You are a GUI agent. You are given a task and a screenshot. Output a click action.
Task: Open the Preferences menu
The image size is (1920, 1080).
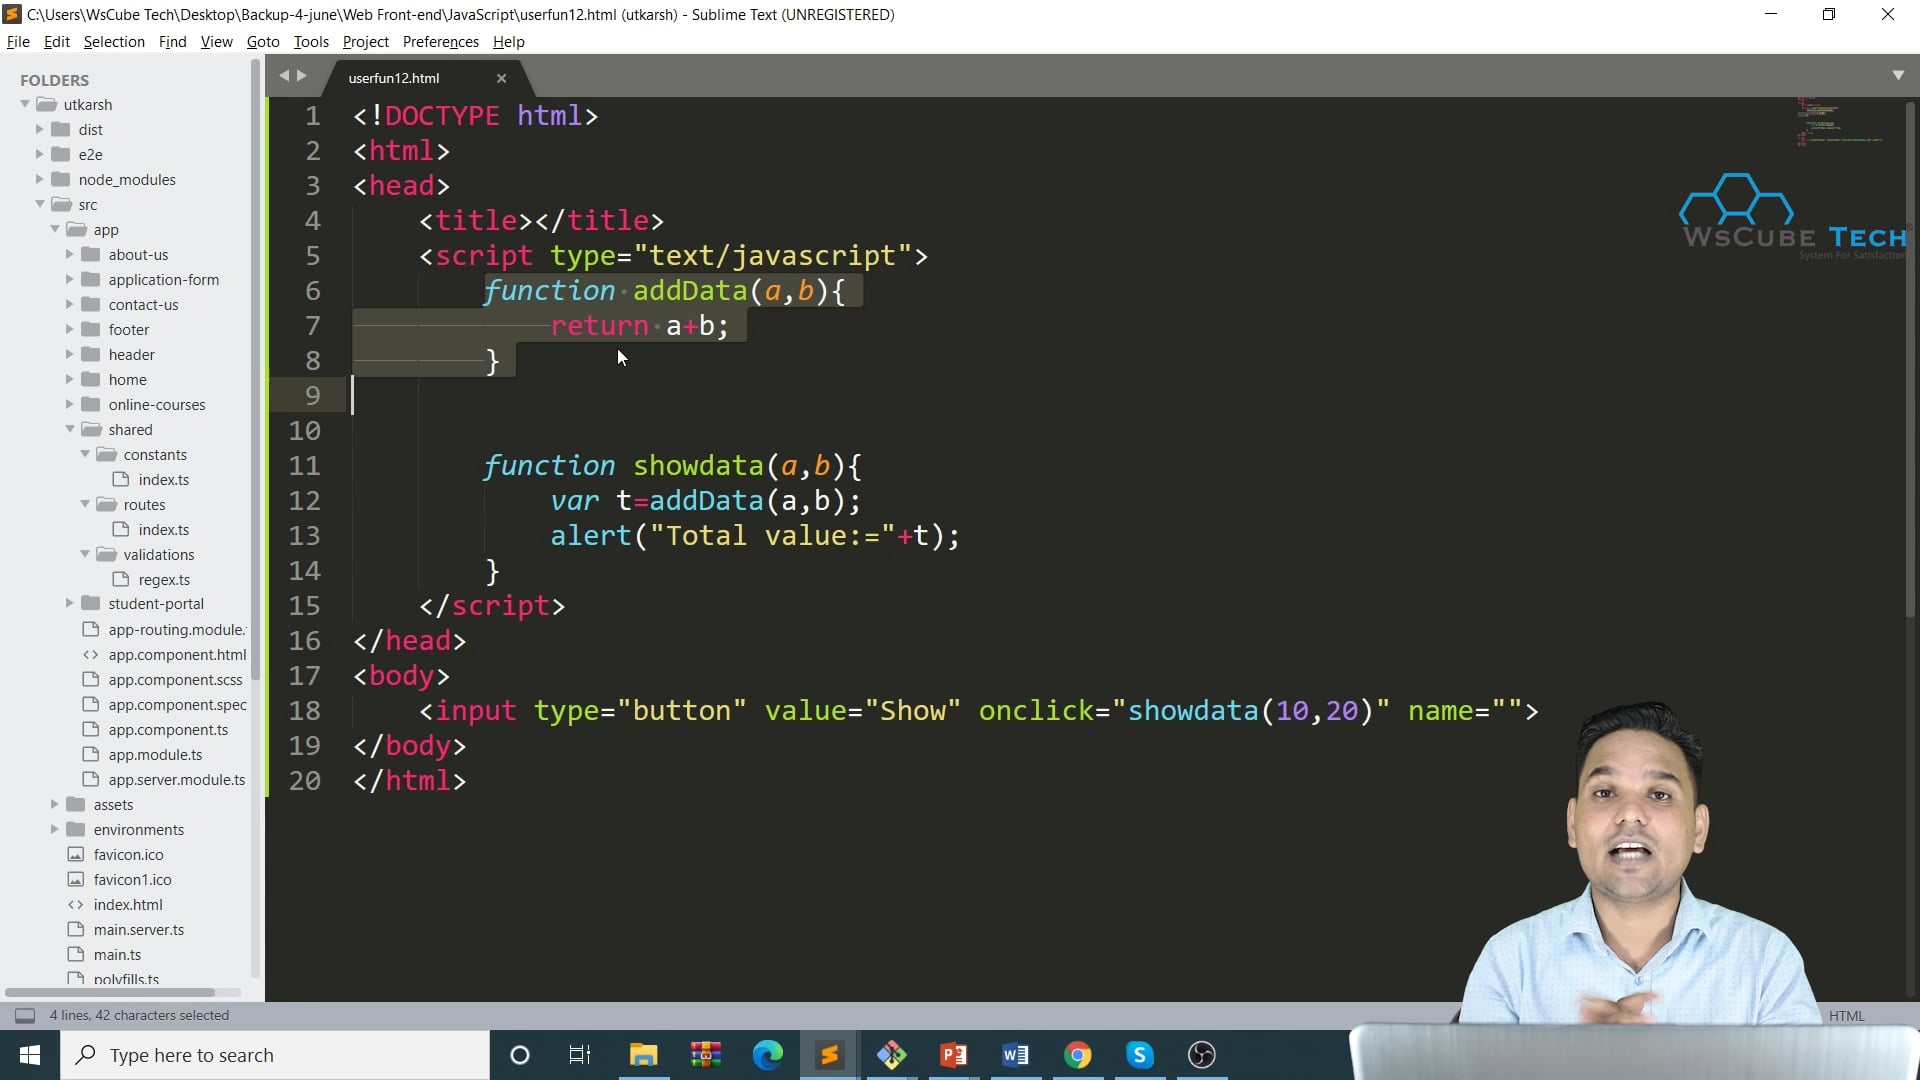click(x=440, y=41)
